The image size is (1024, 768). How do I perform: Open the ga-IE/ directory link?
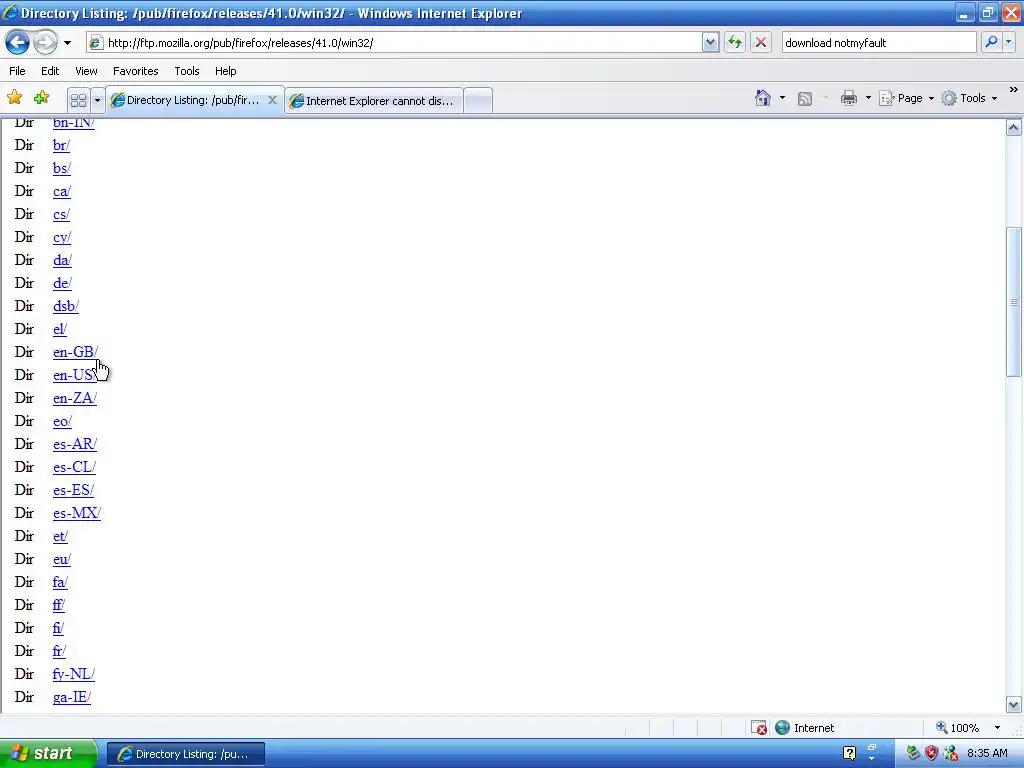[72, 697]
